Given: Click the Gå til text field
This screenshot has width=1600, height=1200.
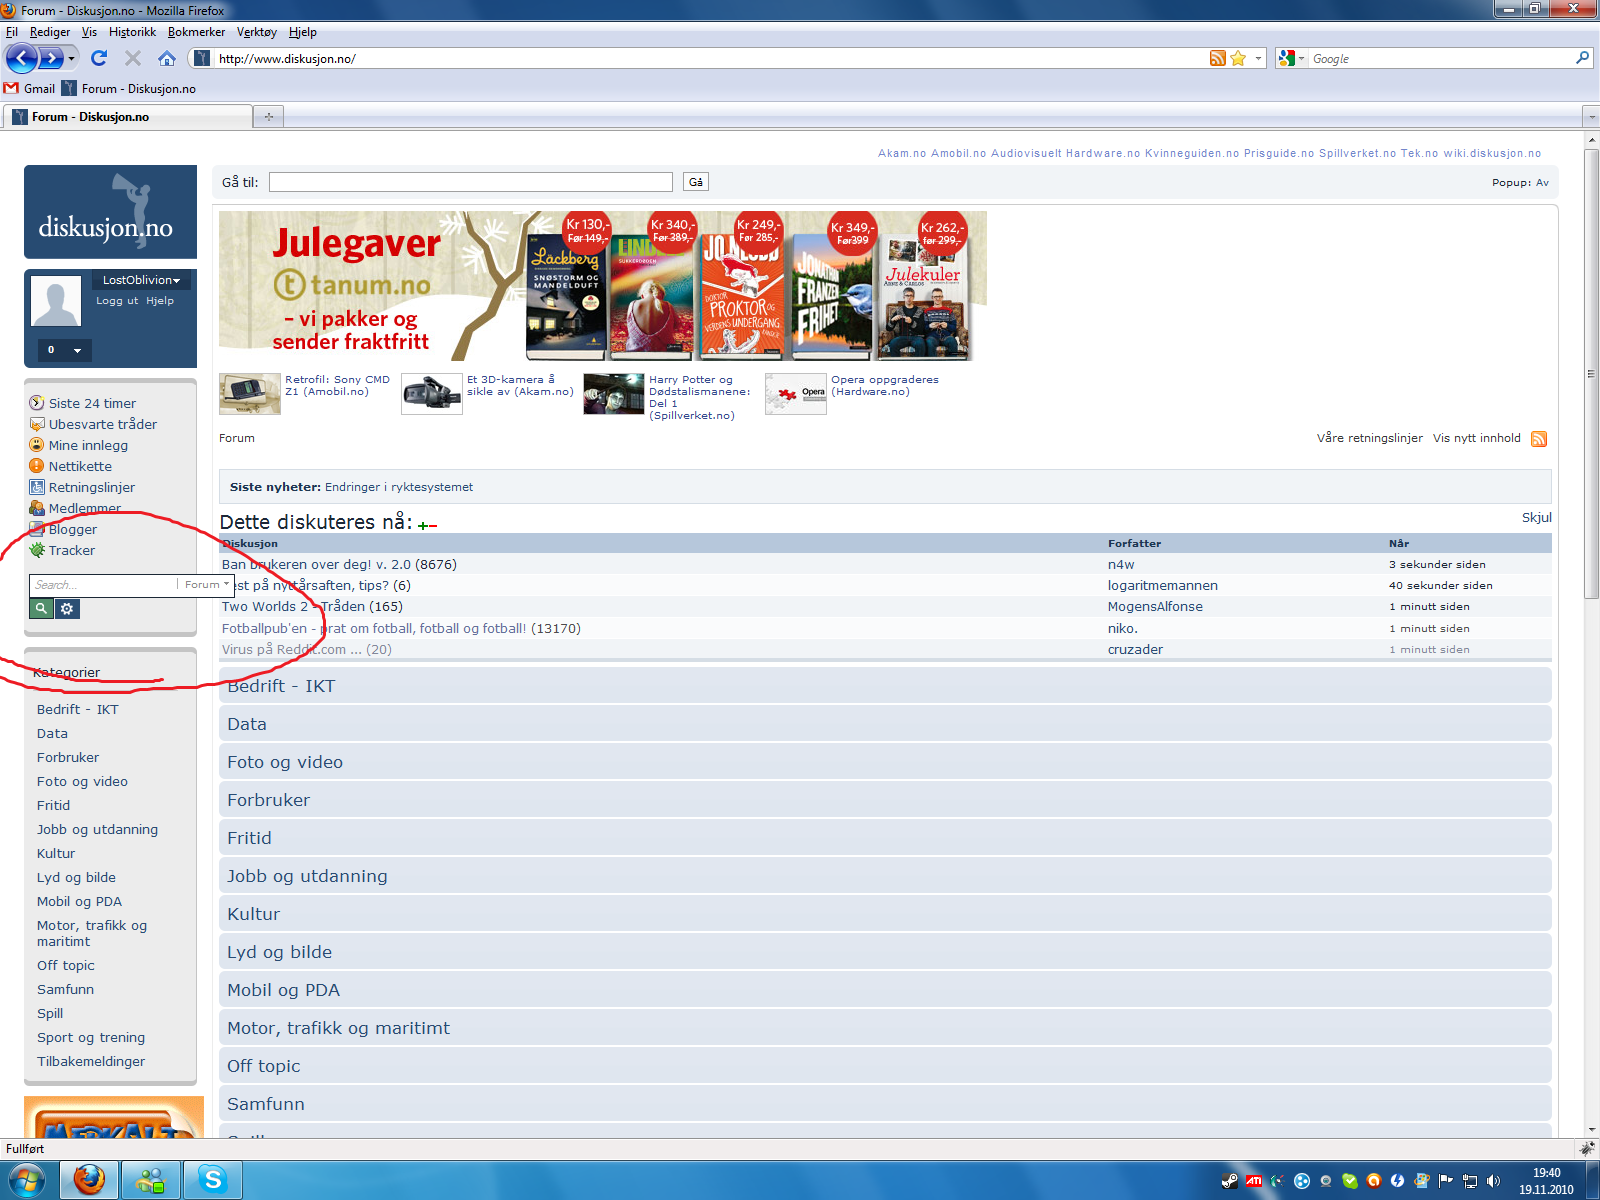Looking at the screenshot, I should pyautogui.click(x=471, y=182).
